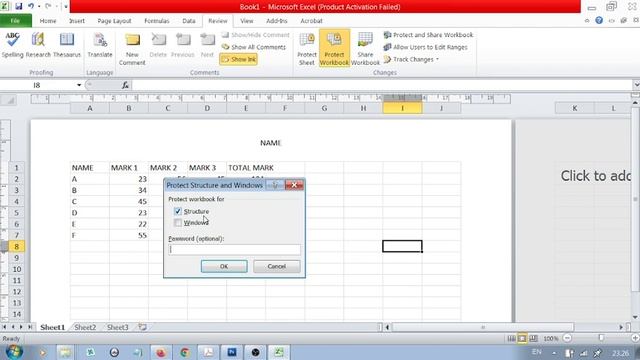Open Chrome from the taskbar
This screenshot has height=360, width=640.
(x=184, y=352)
